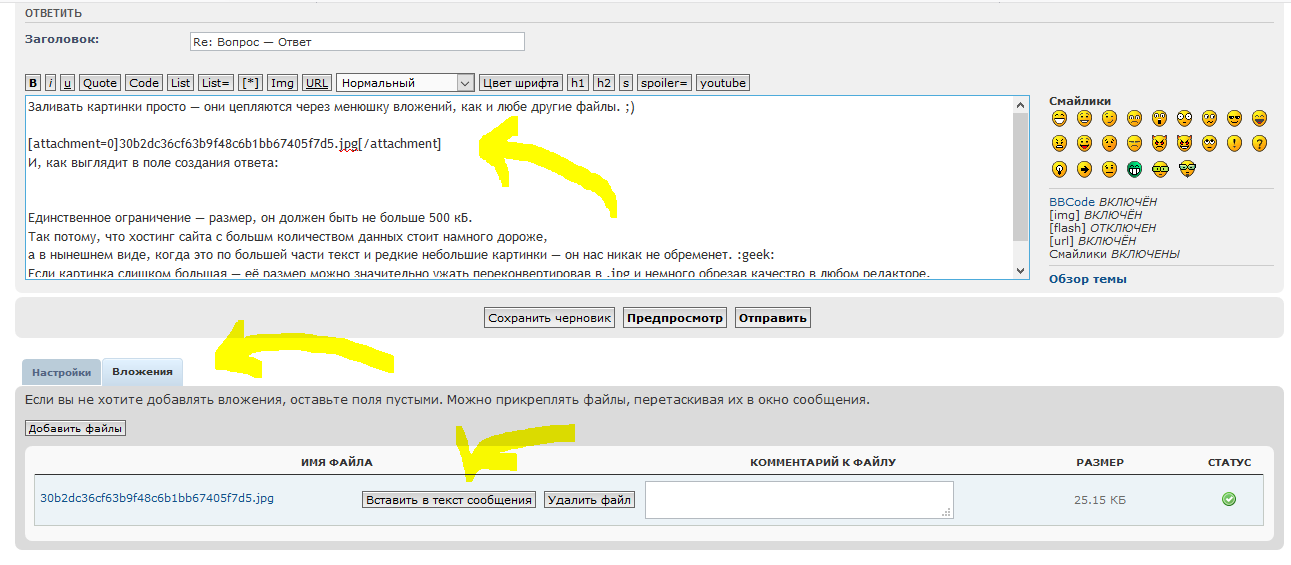Screen dimensions: 1291x565
Task: Select the Вложения tab
Action: (x=142, y=372)
